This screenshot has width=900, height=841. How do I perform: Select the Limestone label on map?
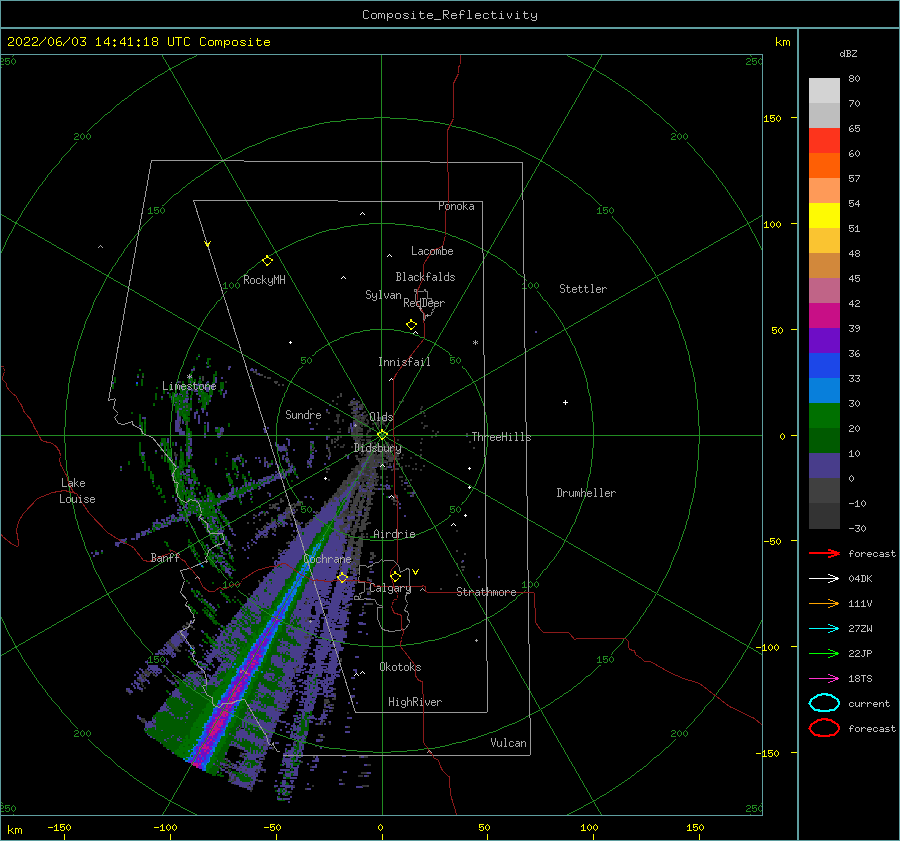coord(189,386)
